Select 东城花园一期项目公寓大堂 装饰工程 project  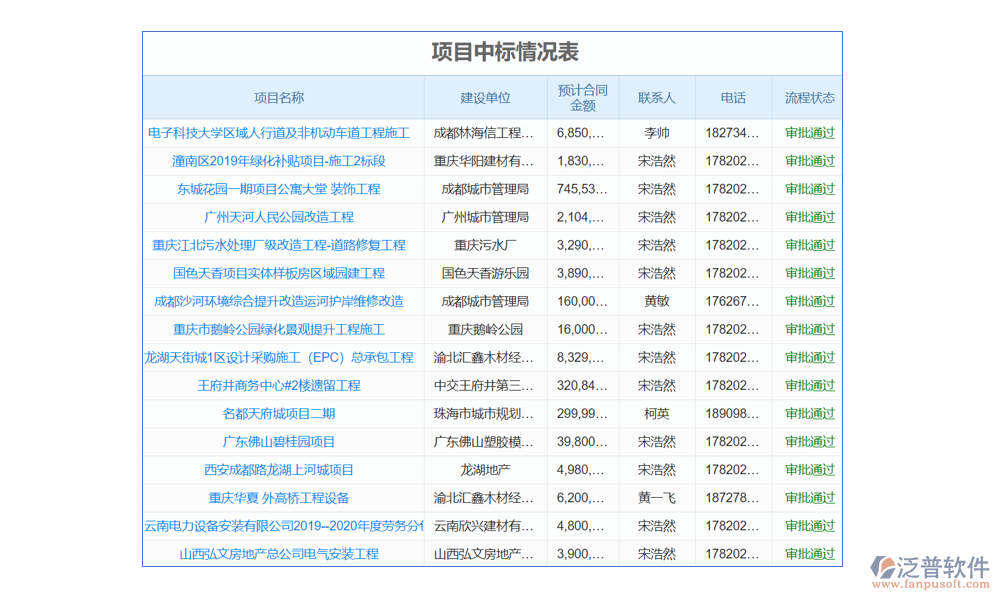(279, 189)
